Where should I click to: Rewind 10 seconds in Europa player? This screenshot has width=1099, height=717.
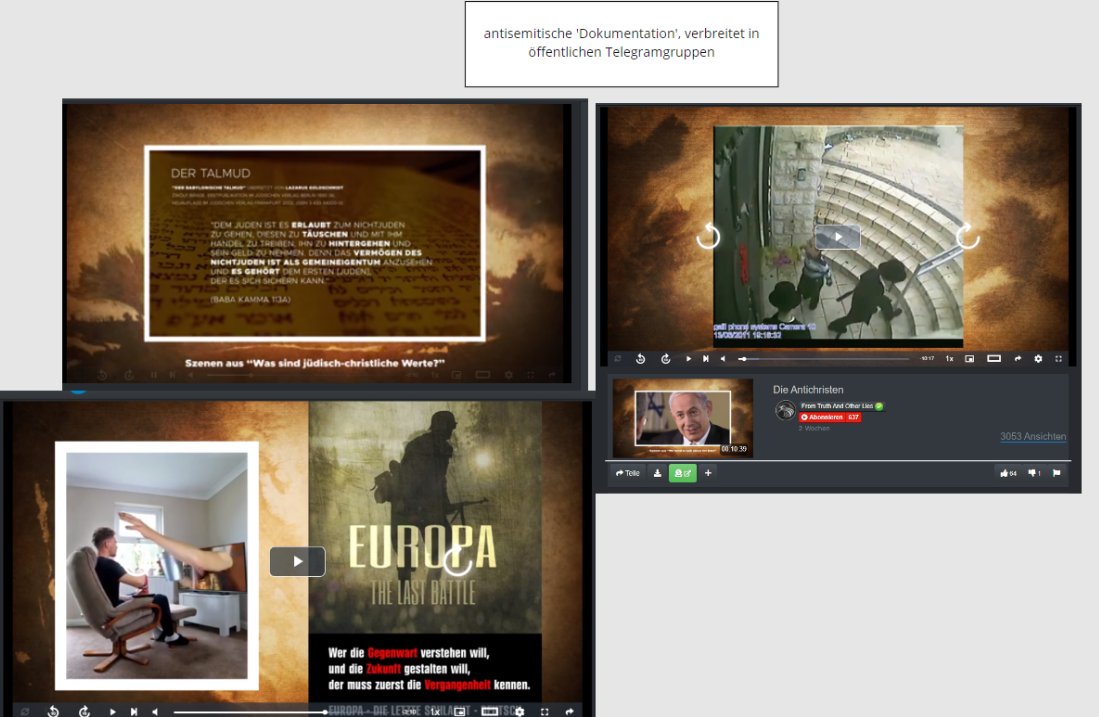(53, 711)
